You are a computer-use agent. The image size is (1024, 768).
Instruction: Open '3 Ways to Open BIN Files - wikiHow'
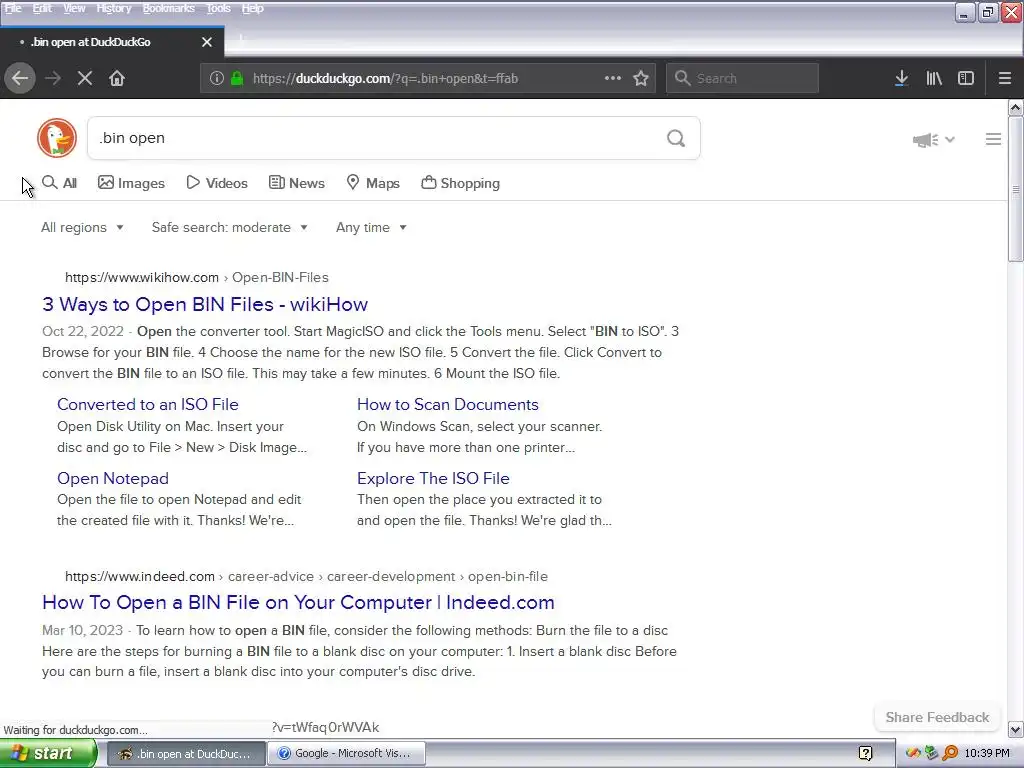(205, 304)
